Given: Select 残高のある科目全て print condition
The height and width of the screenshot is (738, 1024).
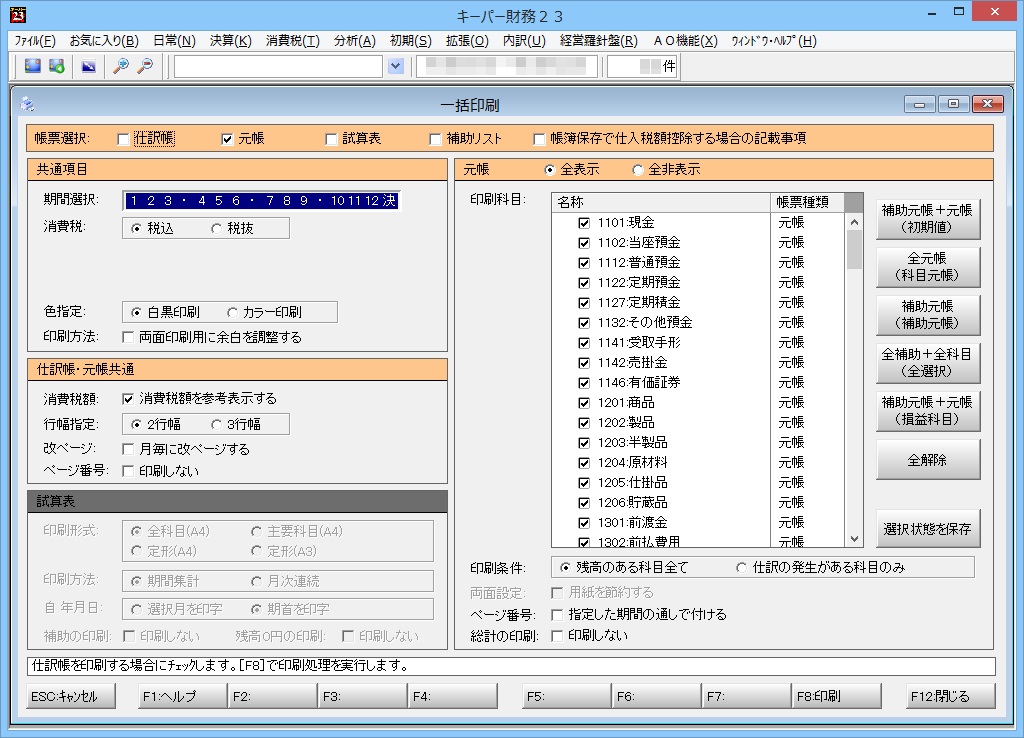Looking at the screenshot, I should point(565,568).
